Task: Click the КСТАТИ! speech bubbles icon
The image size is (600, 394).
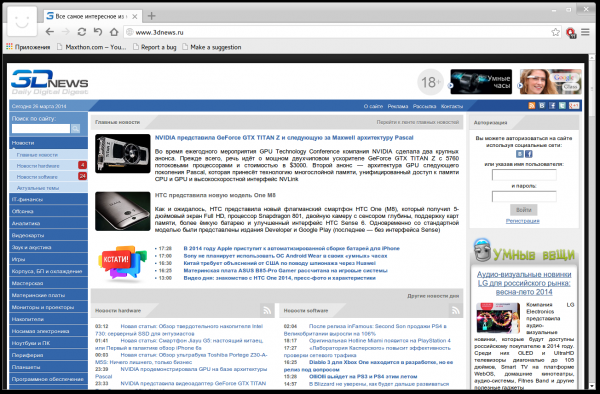Action: 122,263
